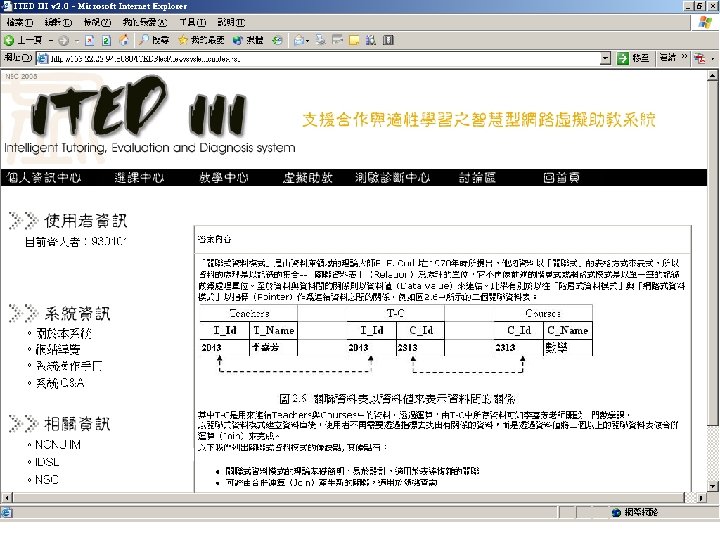
Task: Click the Teachers table title
Action: click(x=249, y=314)
